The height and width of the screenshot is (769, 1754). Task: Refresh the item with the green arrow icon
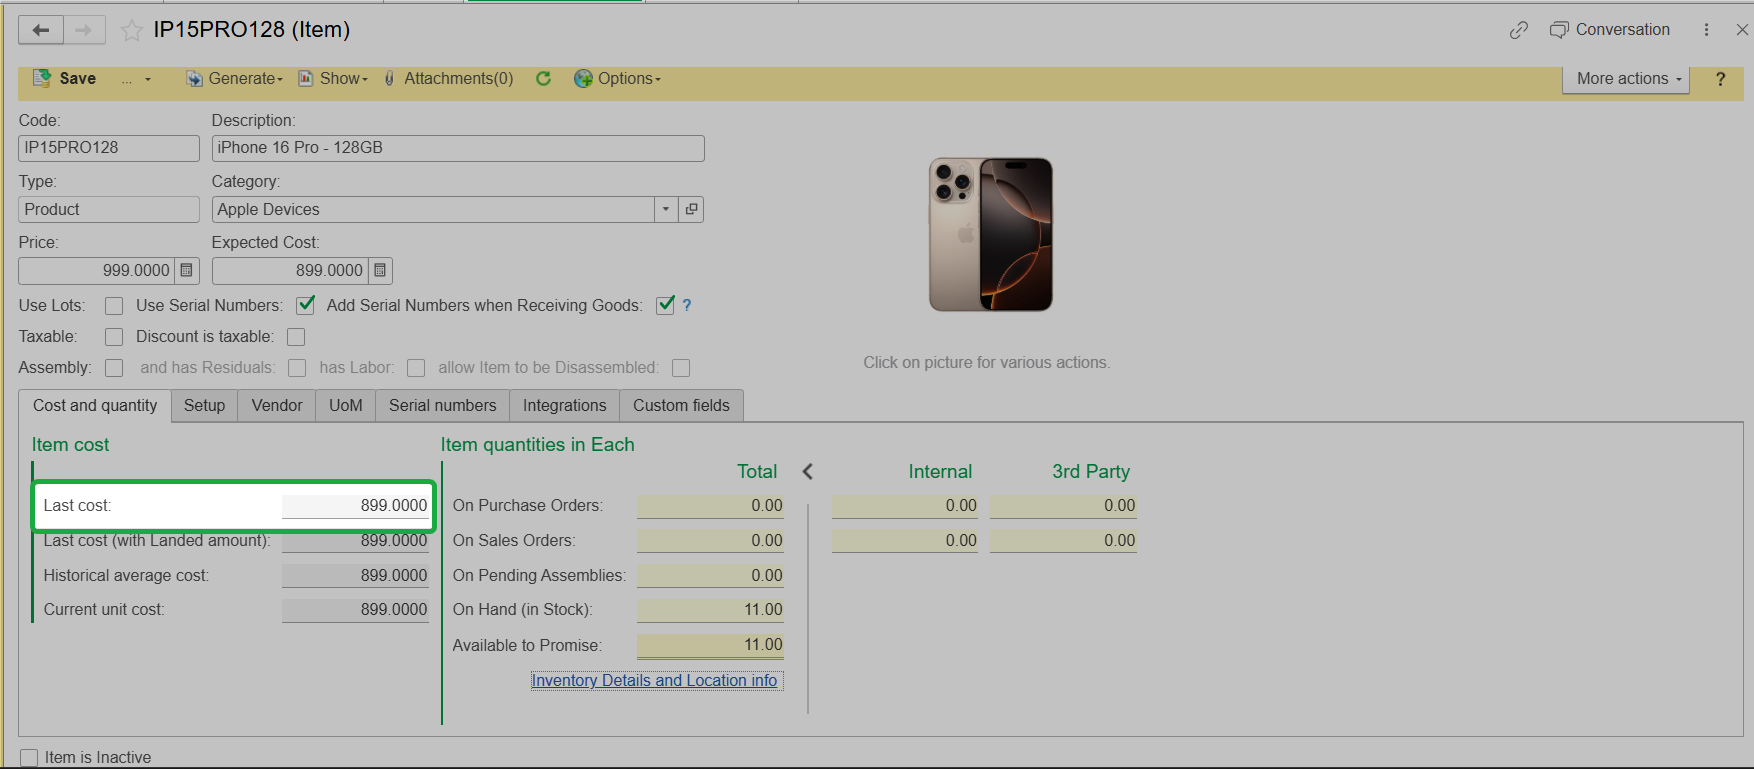point(543,78)
